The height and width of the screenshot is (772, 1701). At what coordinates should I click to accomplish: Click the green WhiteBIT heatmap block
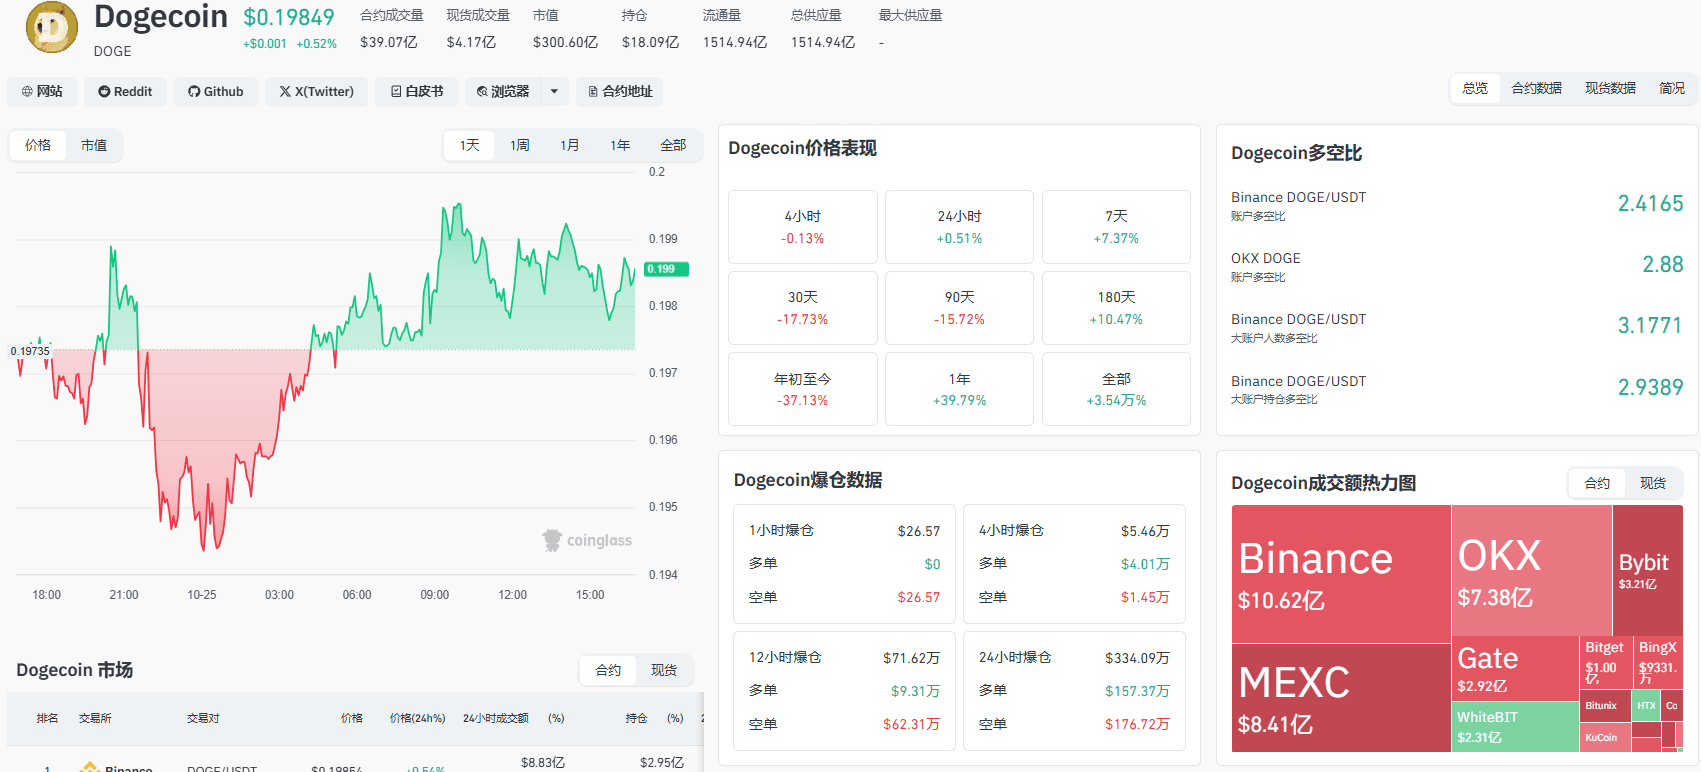1515,727
